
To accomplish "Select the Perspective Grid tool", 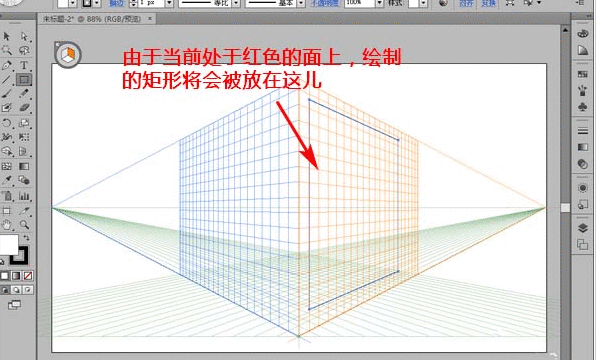I will click(x=24, y=151).
